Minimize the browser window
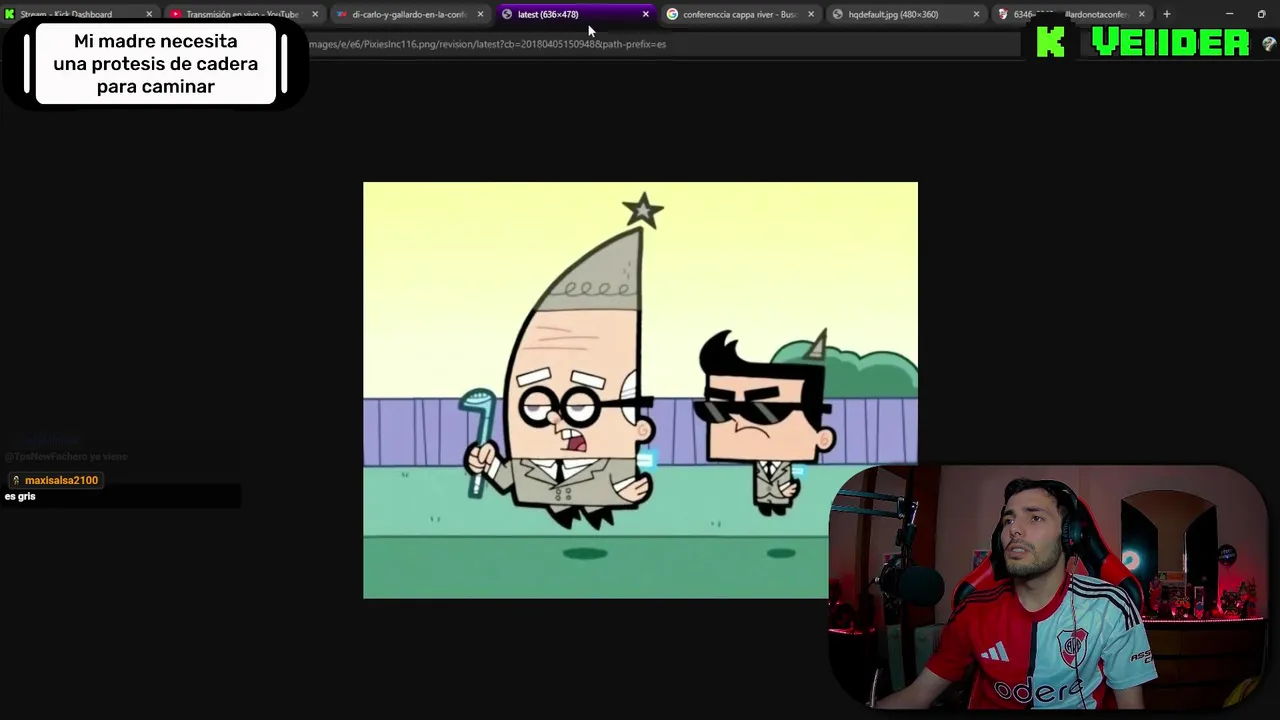 1230,14
